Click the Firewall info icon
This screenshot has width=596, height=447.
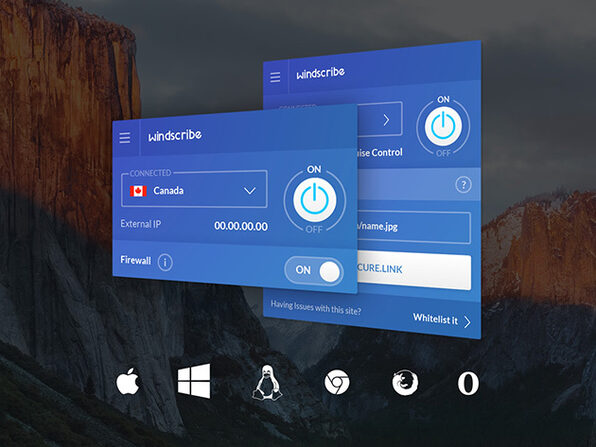click(x=165, y=262)
